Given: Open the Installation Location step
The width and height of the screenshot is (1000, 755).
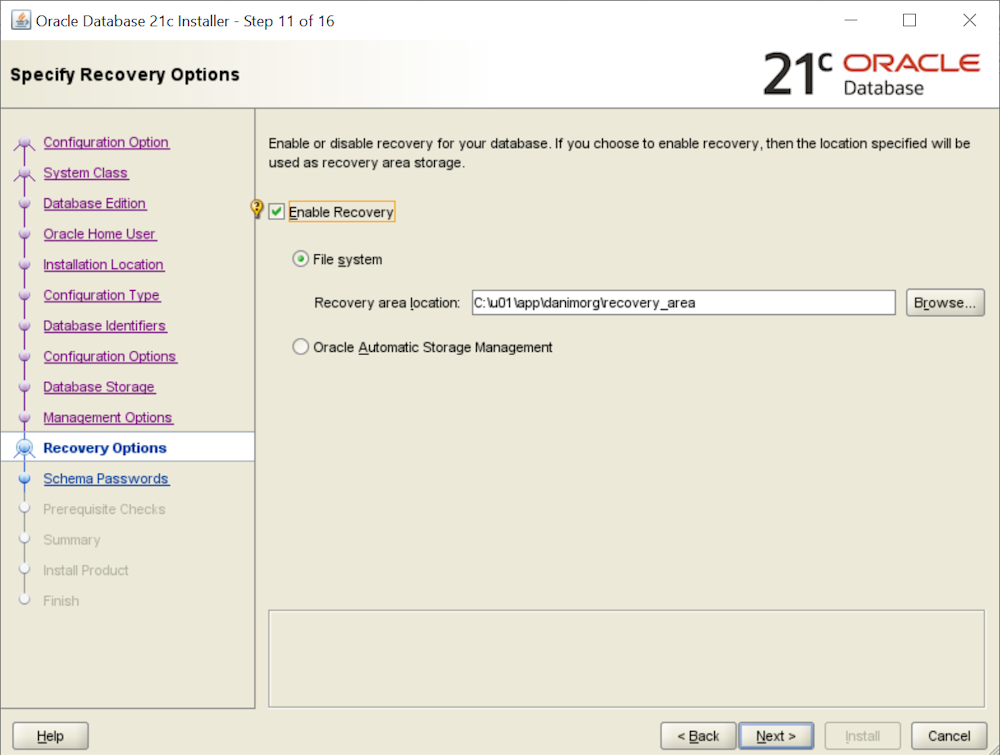Looking at the screenshot, I should coord(103,265).
